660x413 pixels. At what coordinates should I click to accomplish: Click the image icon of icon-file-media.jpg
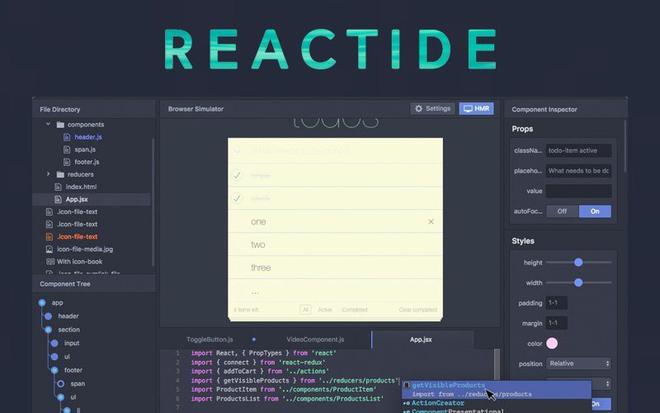(x=49, y=249)
